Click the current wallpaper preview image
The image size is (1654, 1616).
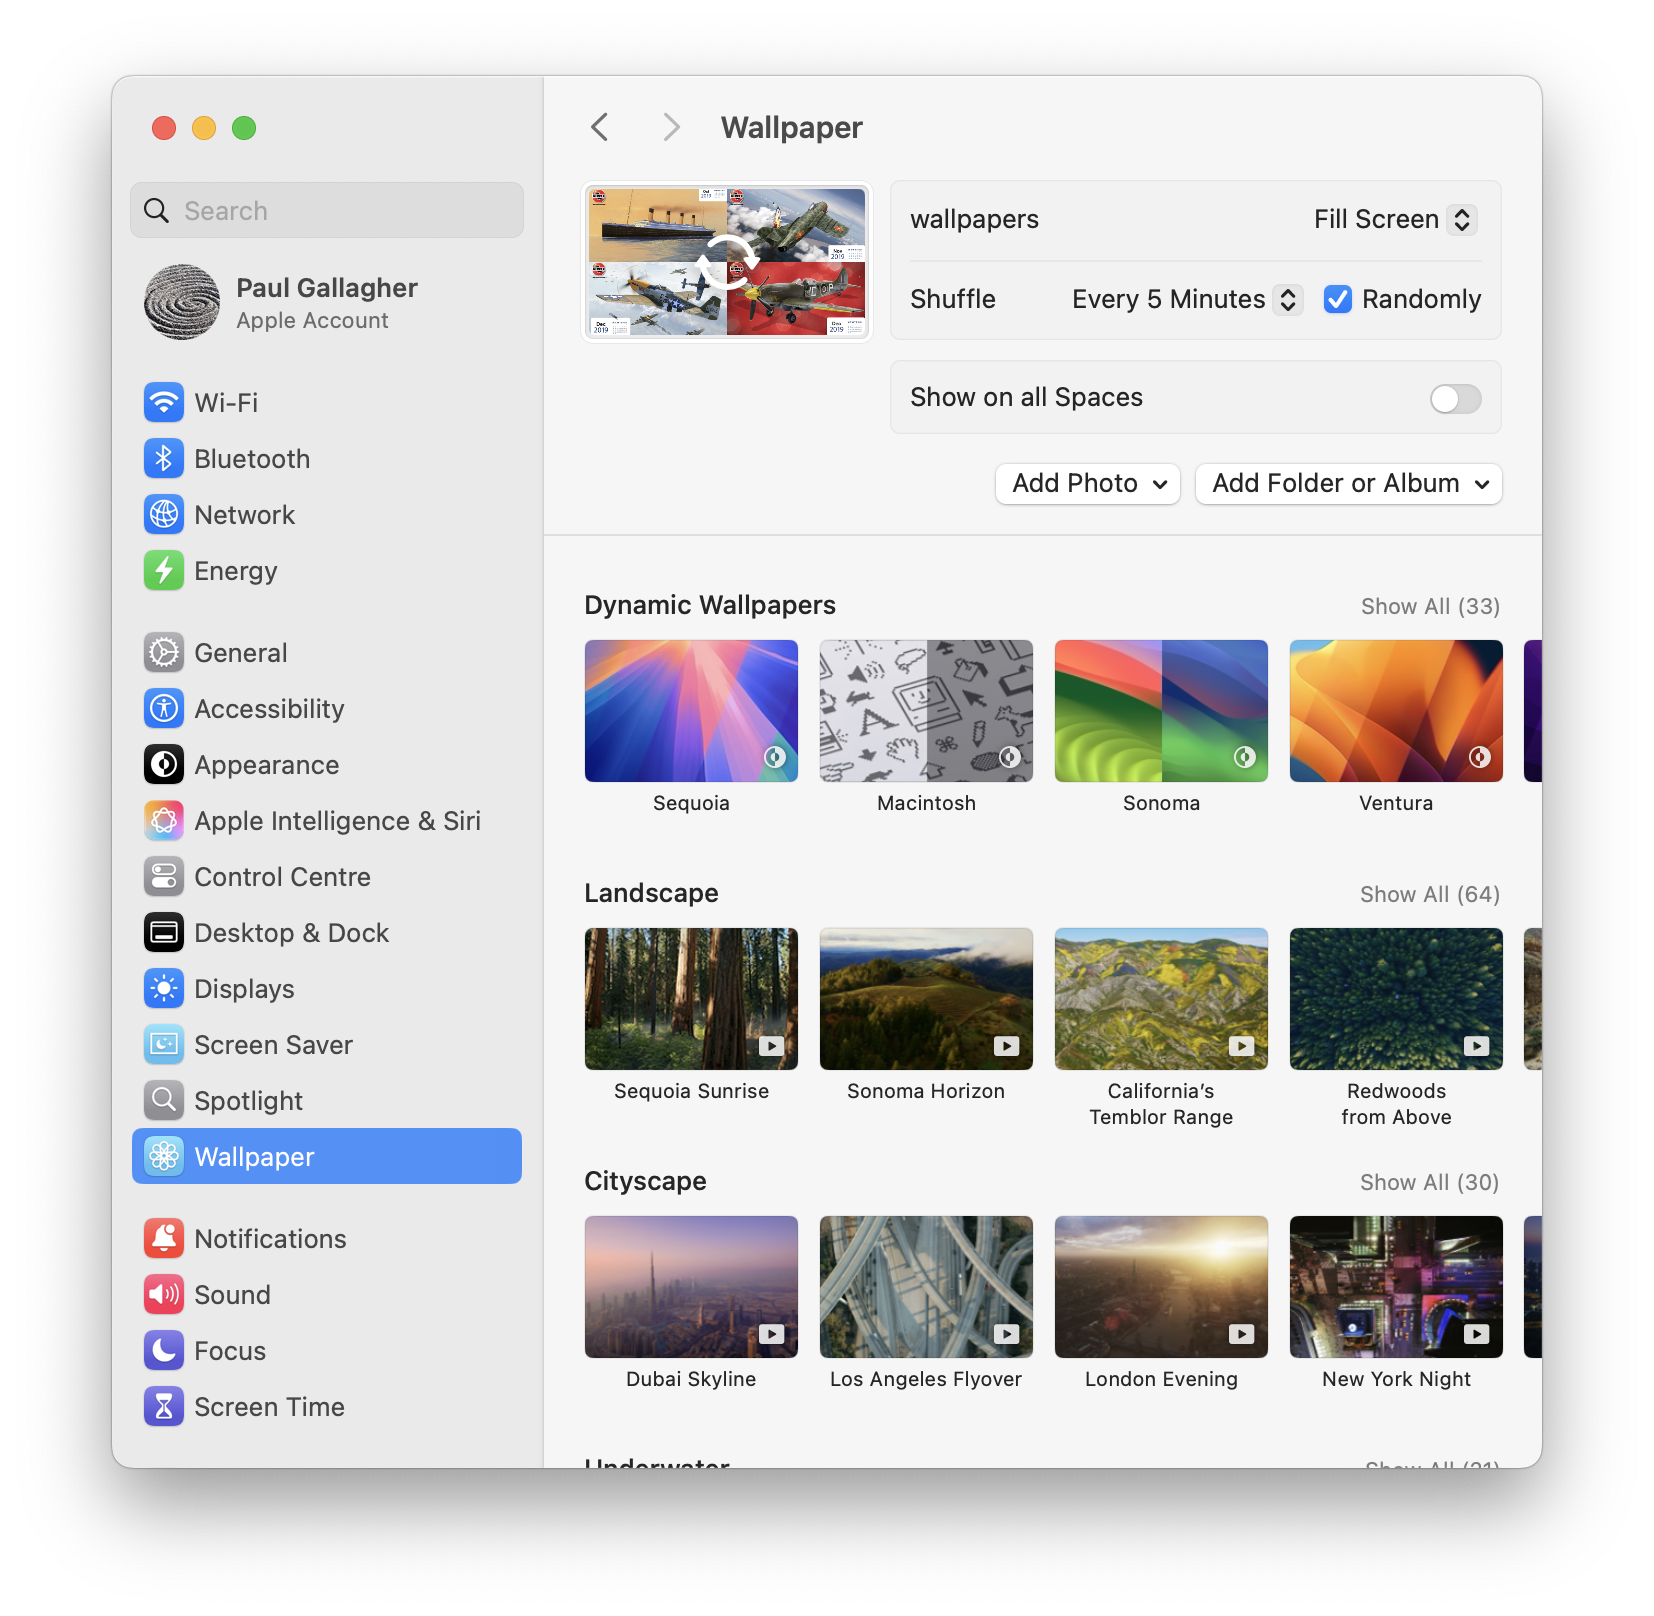tap(727, 262)
